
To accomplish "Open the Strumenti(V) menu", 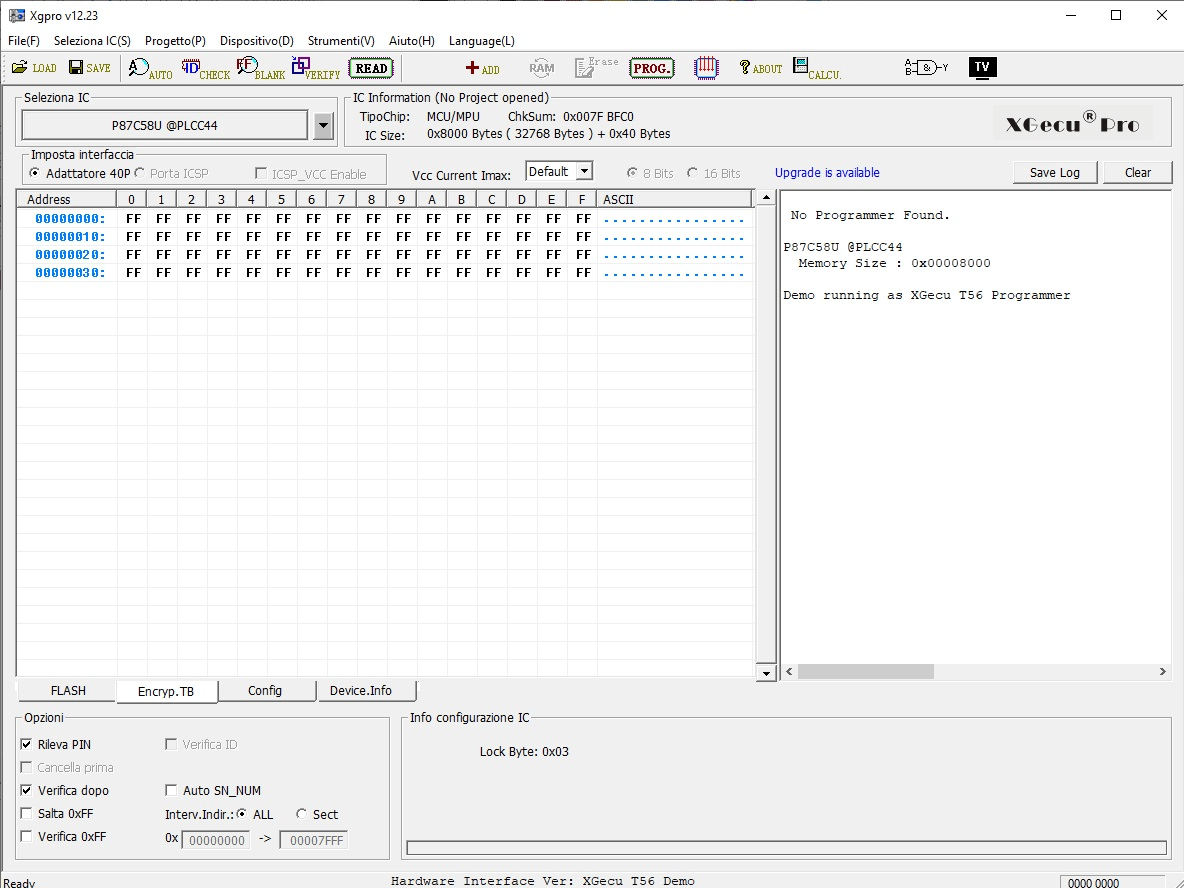I will (341, 41).
